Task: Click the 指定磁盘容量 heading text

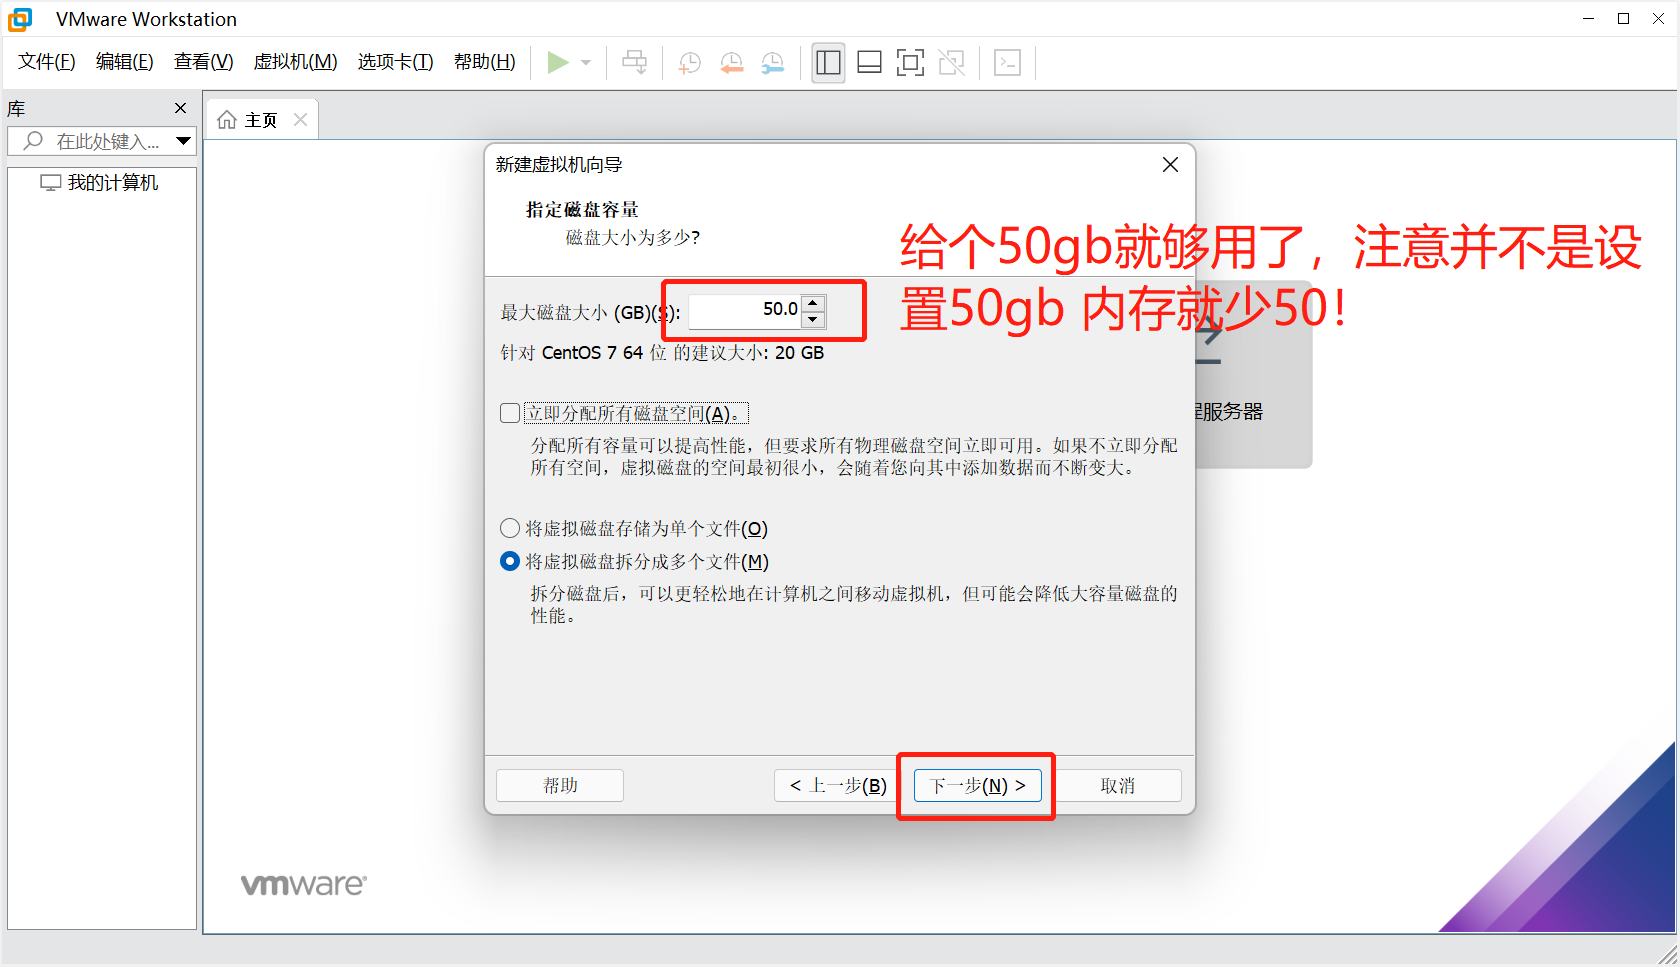Action: point(582,209)
